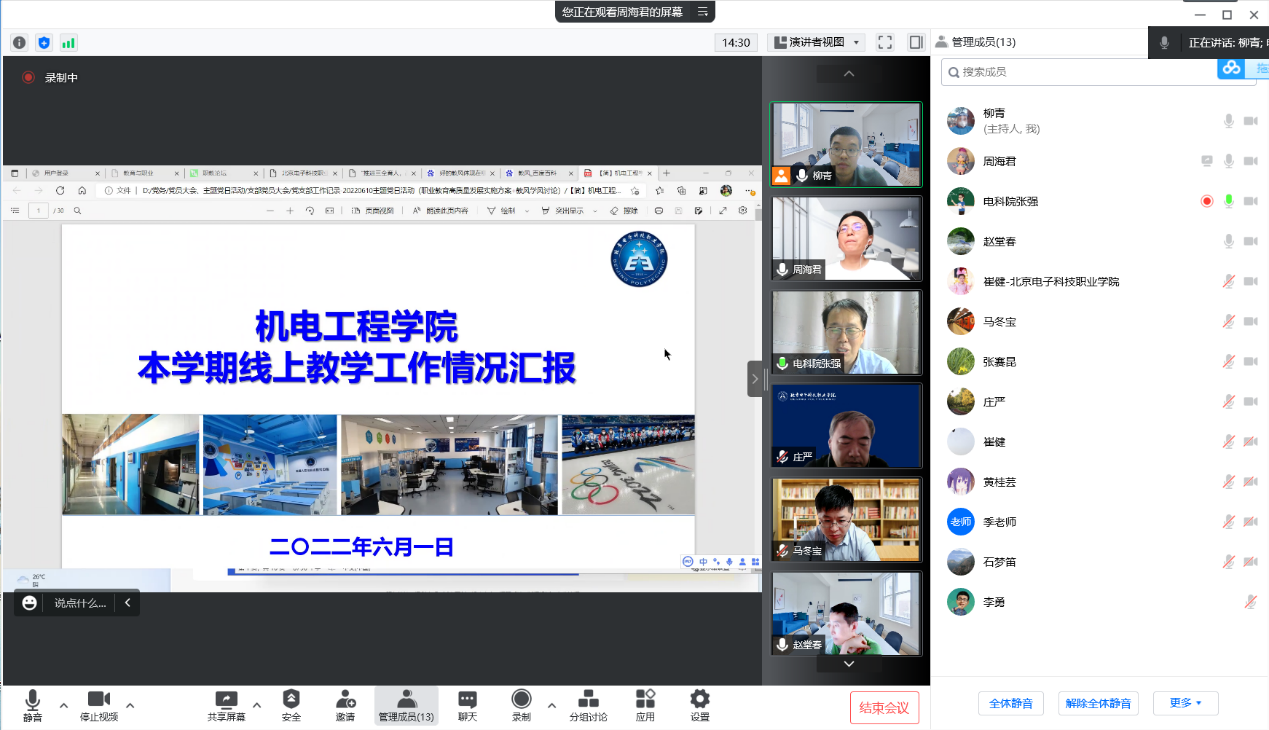Expand the More (更多) dropdown
Viewport: 1269px width, 730px height.
1186,703
